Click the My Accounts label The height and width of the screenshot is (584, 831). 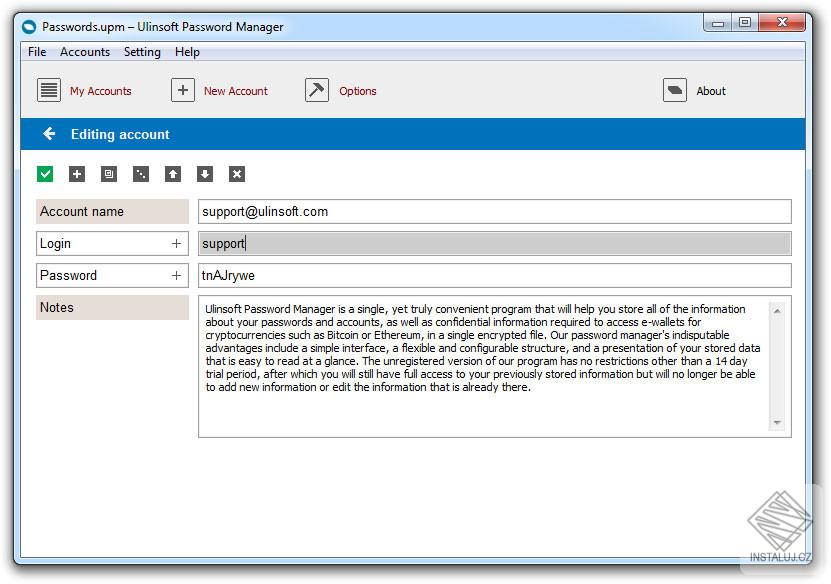click(101, 91)
